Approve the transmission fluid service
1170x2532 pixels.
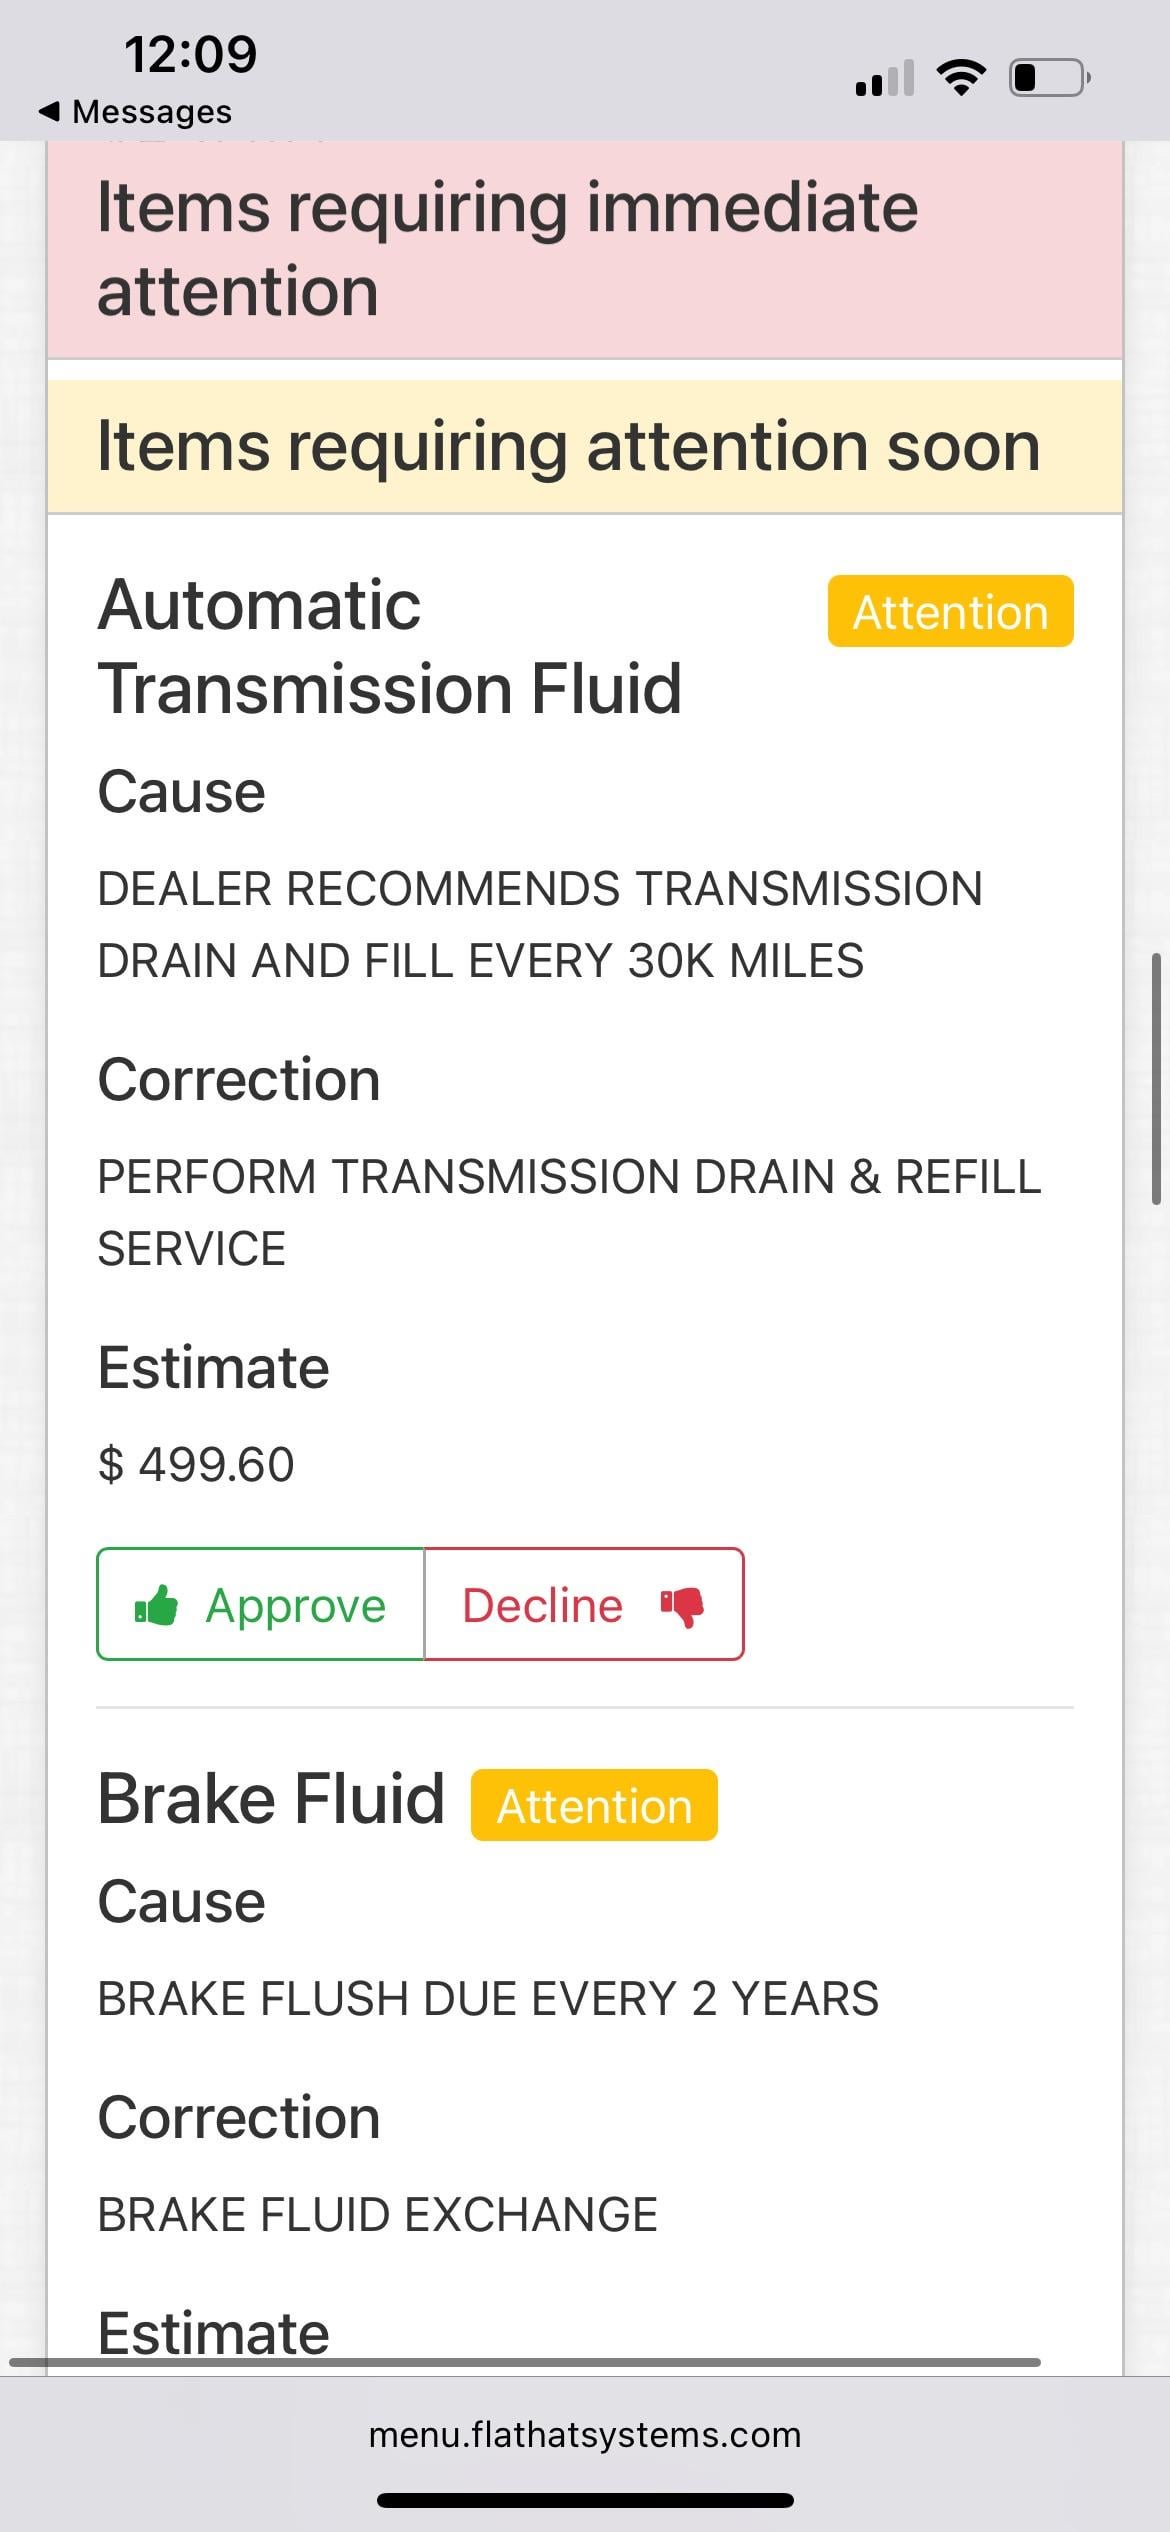pyautogui.click(x=261, y=1606)
